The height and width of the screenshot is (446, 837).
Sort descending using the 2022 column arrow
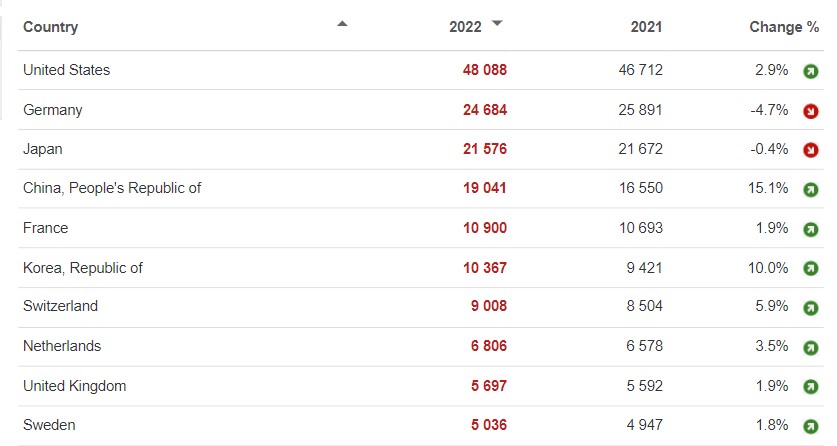pos(497,24)
